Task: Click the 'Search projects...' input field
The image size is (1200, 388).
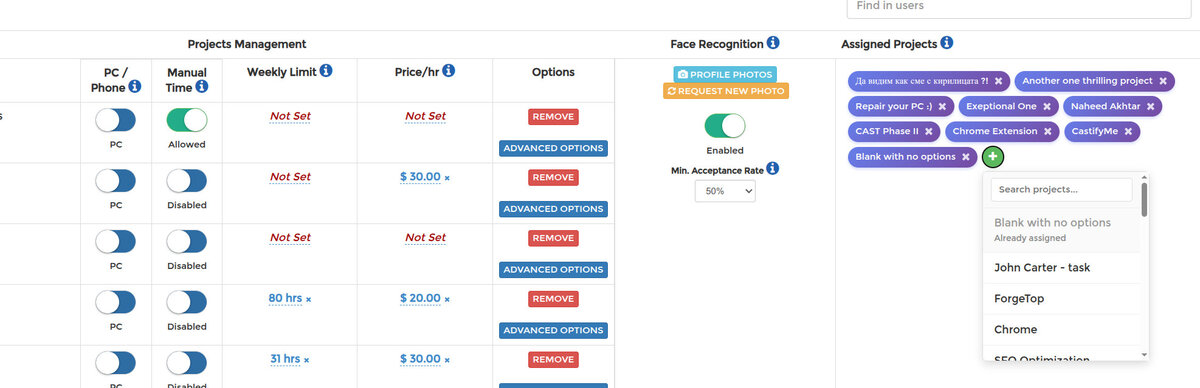Action: tap(1061, 189)
